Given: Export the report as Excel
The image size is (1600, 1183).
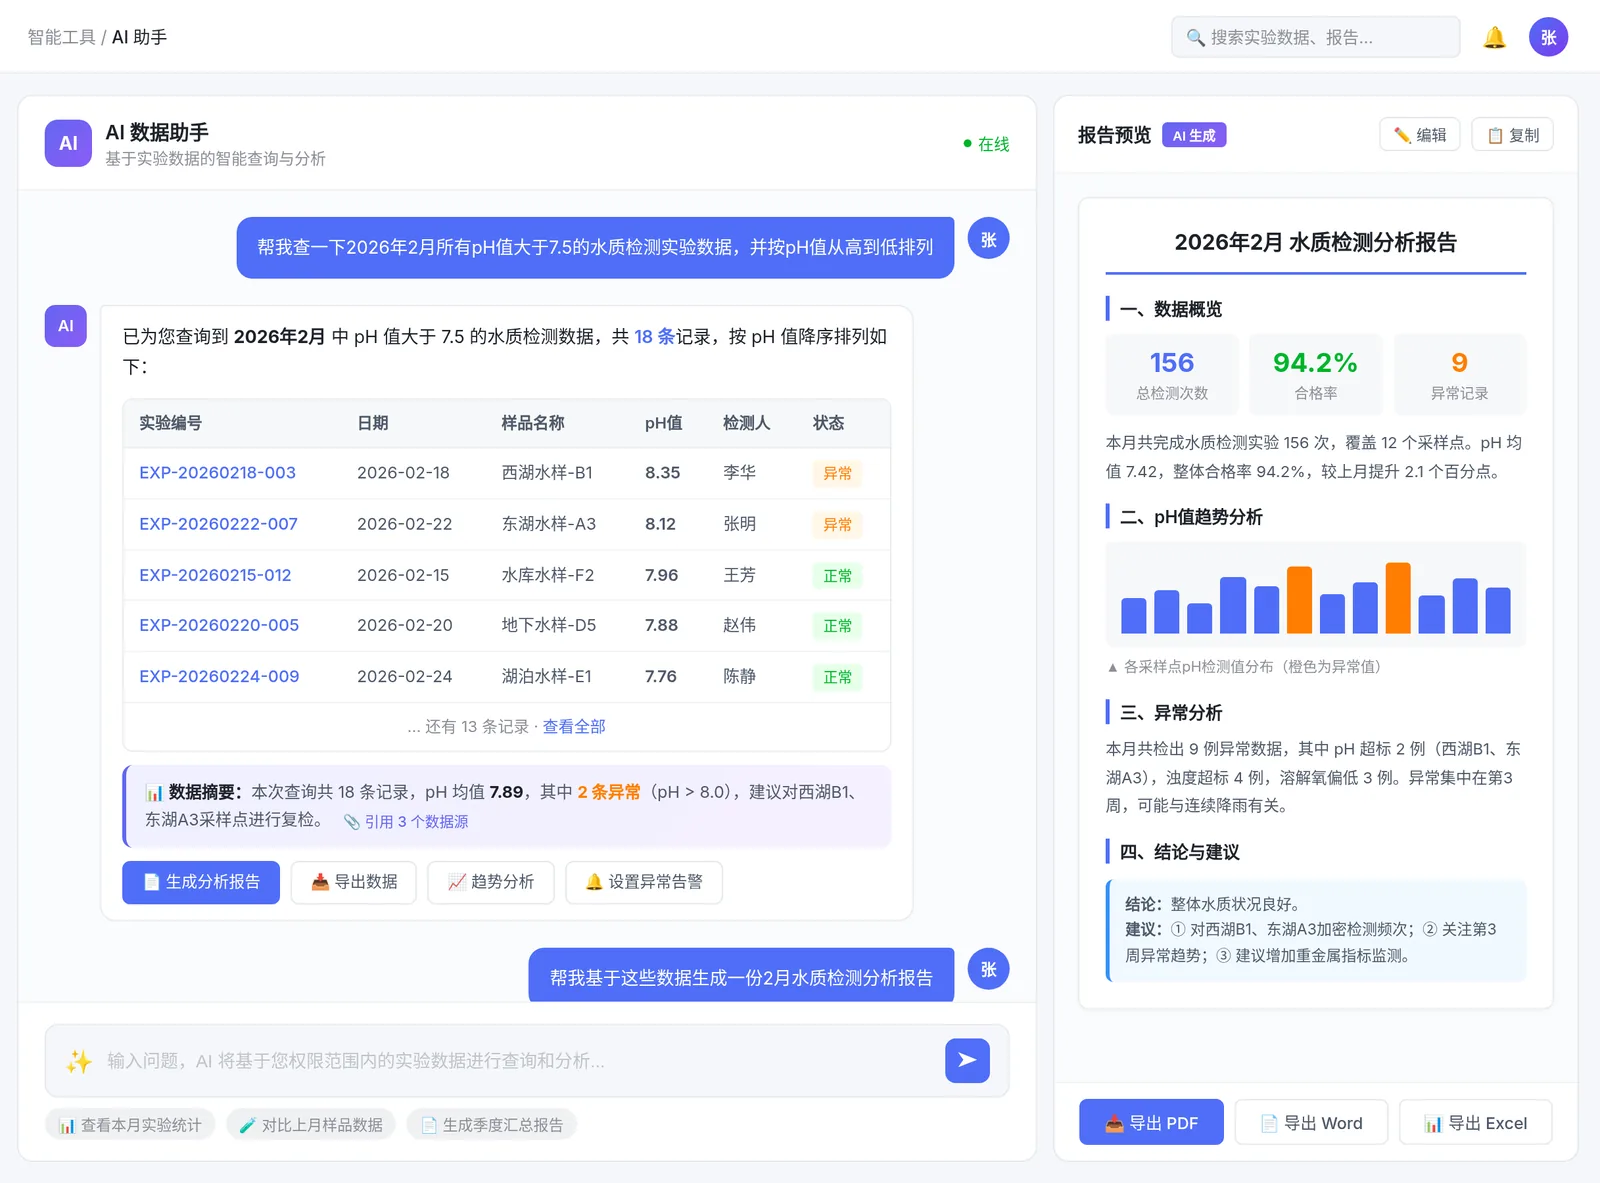Looking at the screenshot, I should click(1475, 1122).
